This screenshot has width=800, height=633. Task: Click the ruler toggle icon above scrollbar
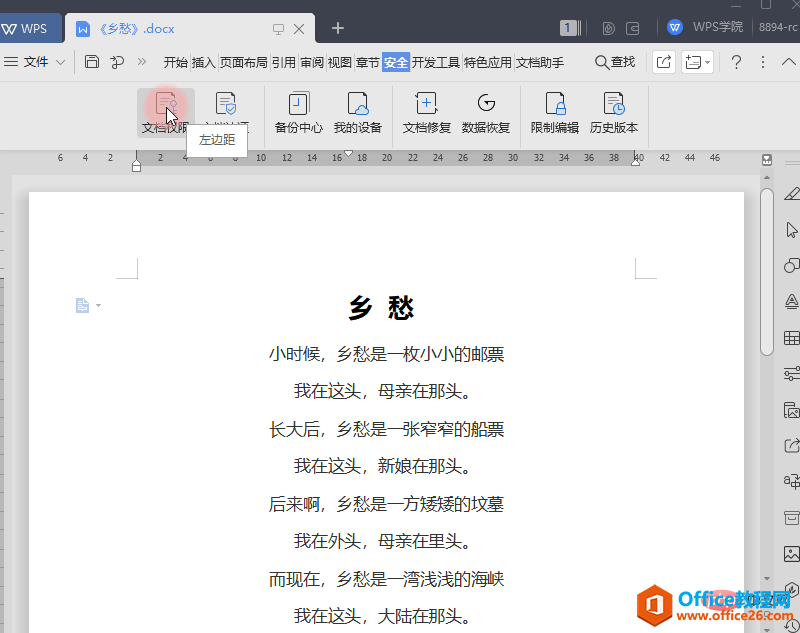coord(767,160)
